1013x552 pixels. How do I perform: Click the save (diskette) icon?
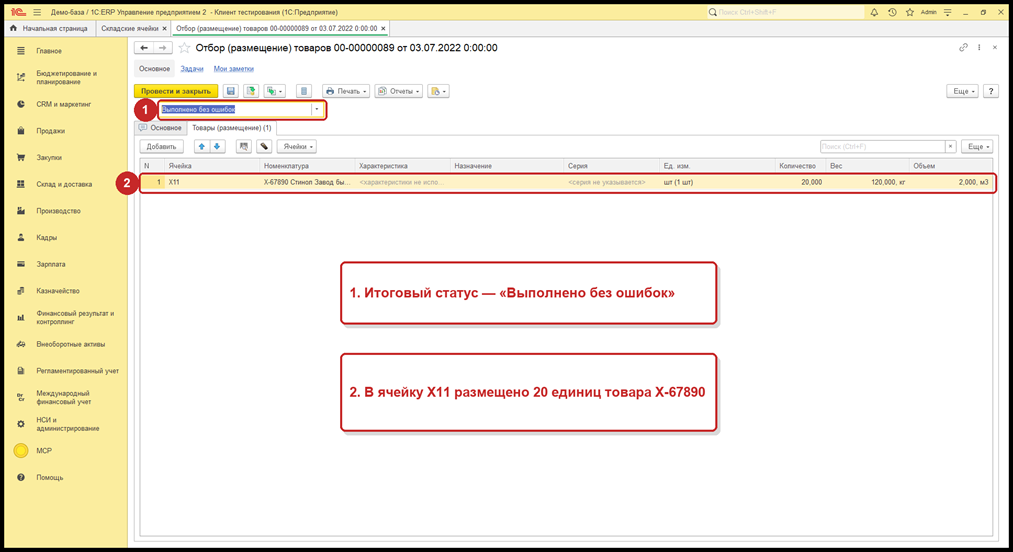point(231,91)
